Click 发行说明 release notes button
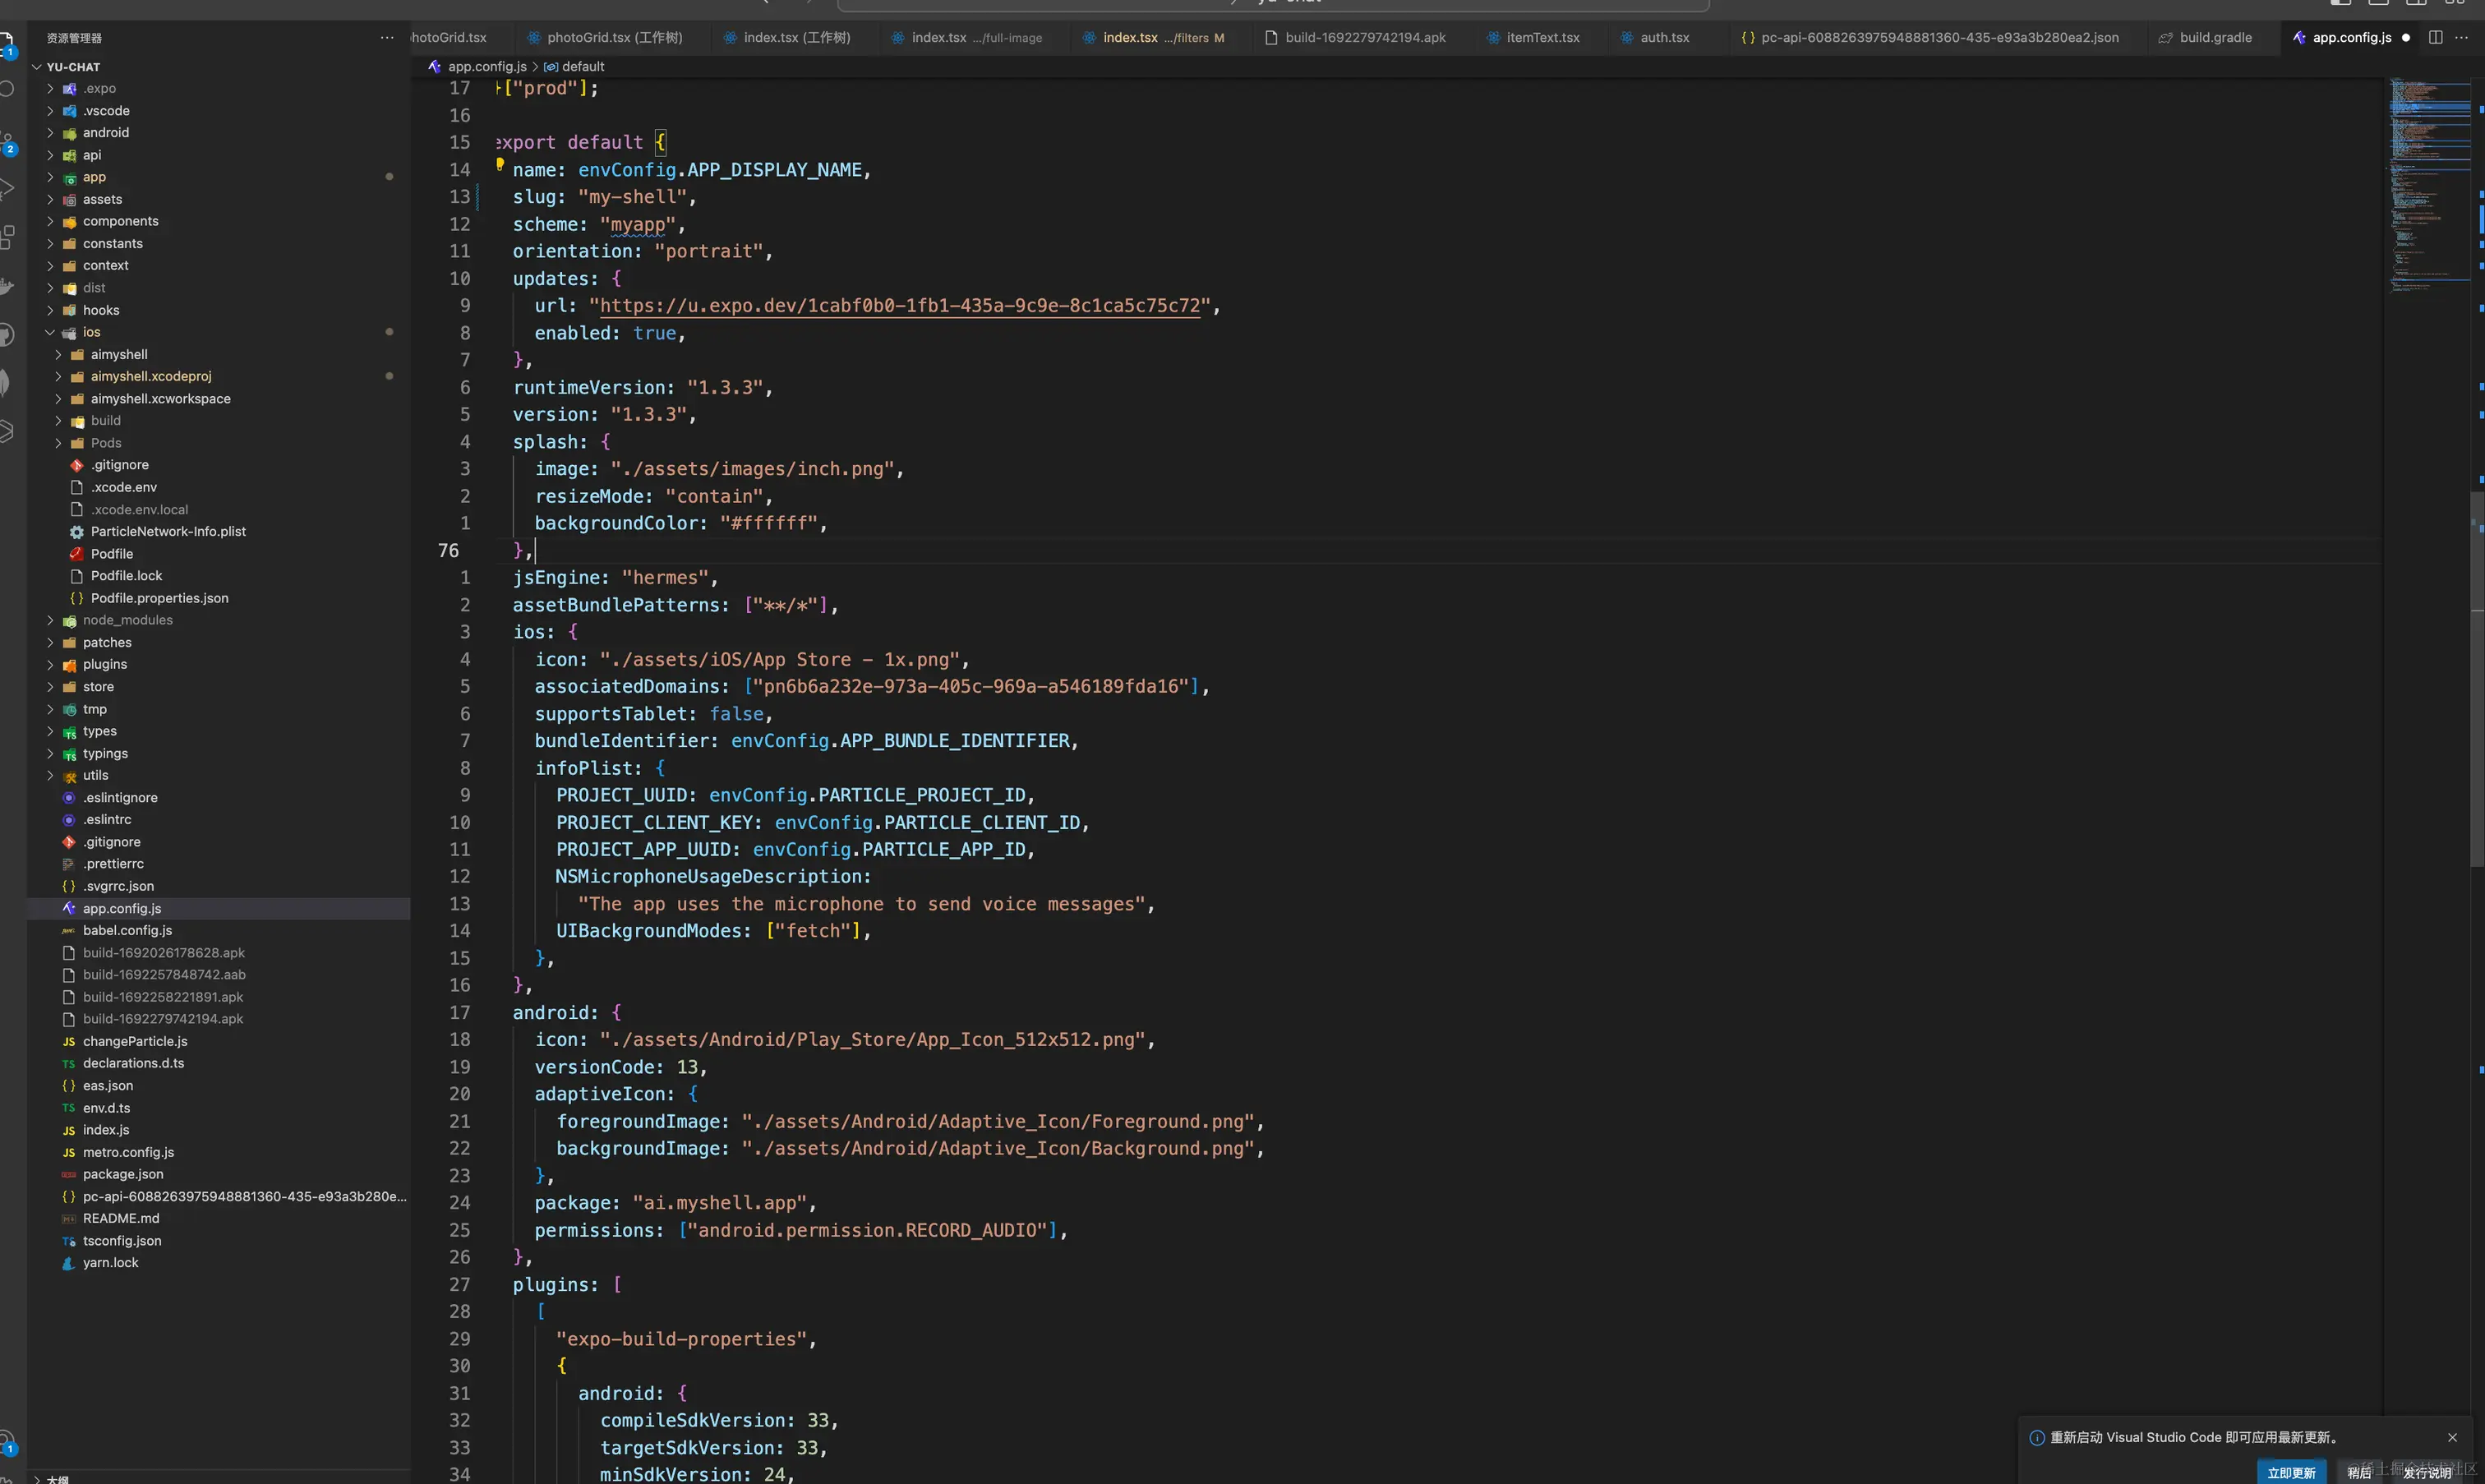This screenshot has height=1484, width=2485. pyautogui.click(x=2427, y=1472)
